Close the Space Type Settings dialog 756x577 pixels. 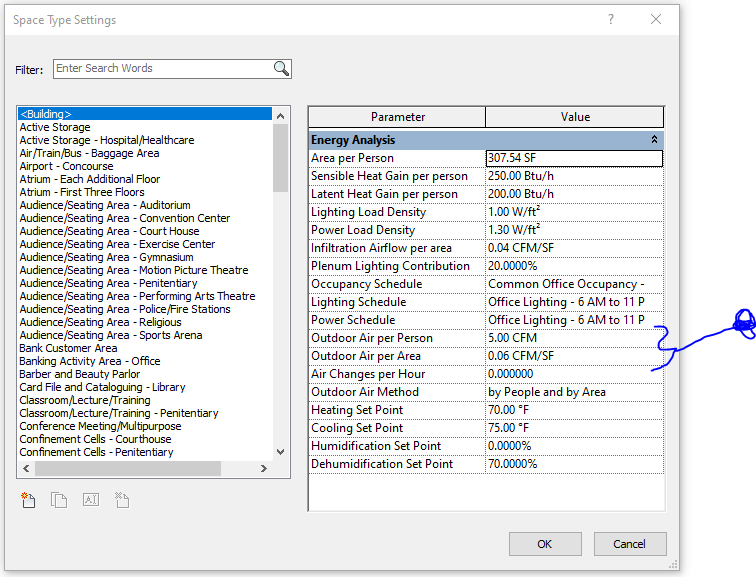tap(656, 19)
